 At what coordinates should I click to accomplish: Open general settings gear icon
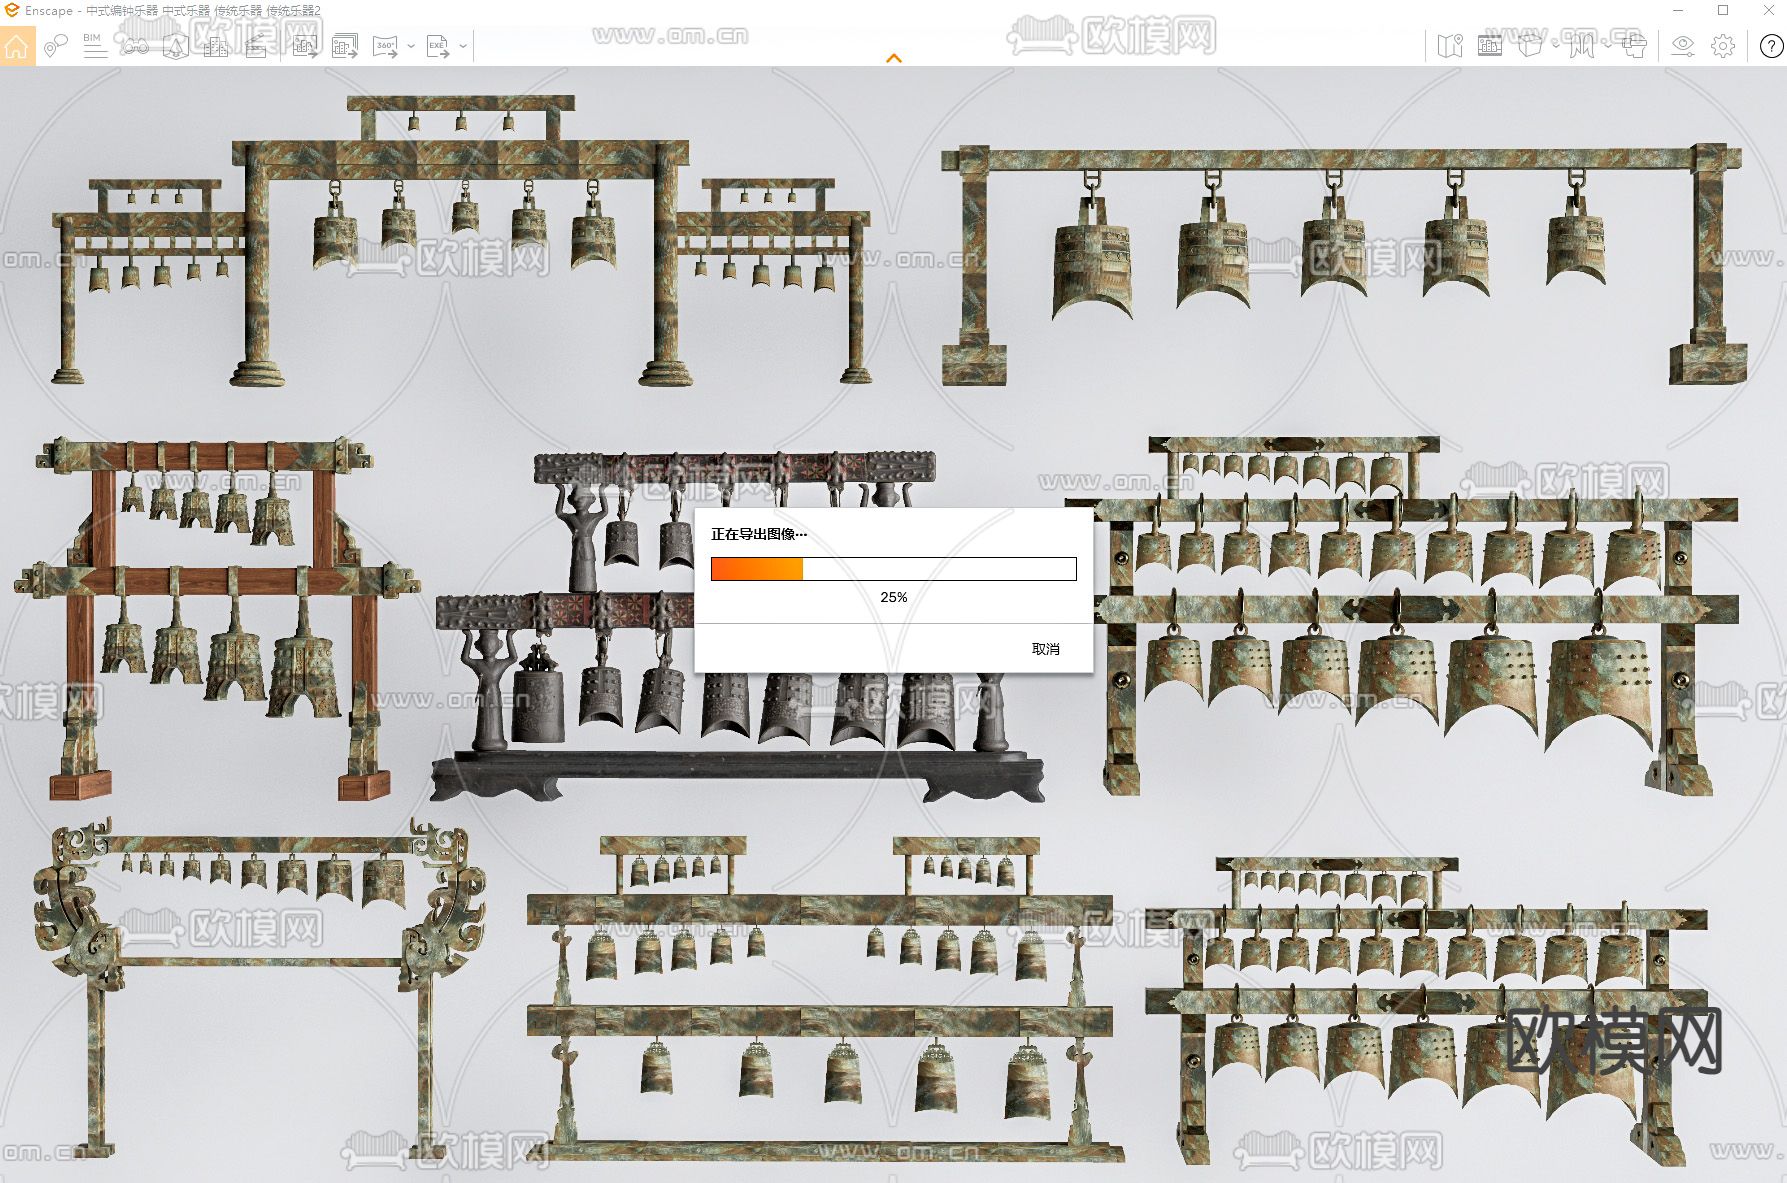tap(1723, 46)
